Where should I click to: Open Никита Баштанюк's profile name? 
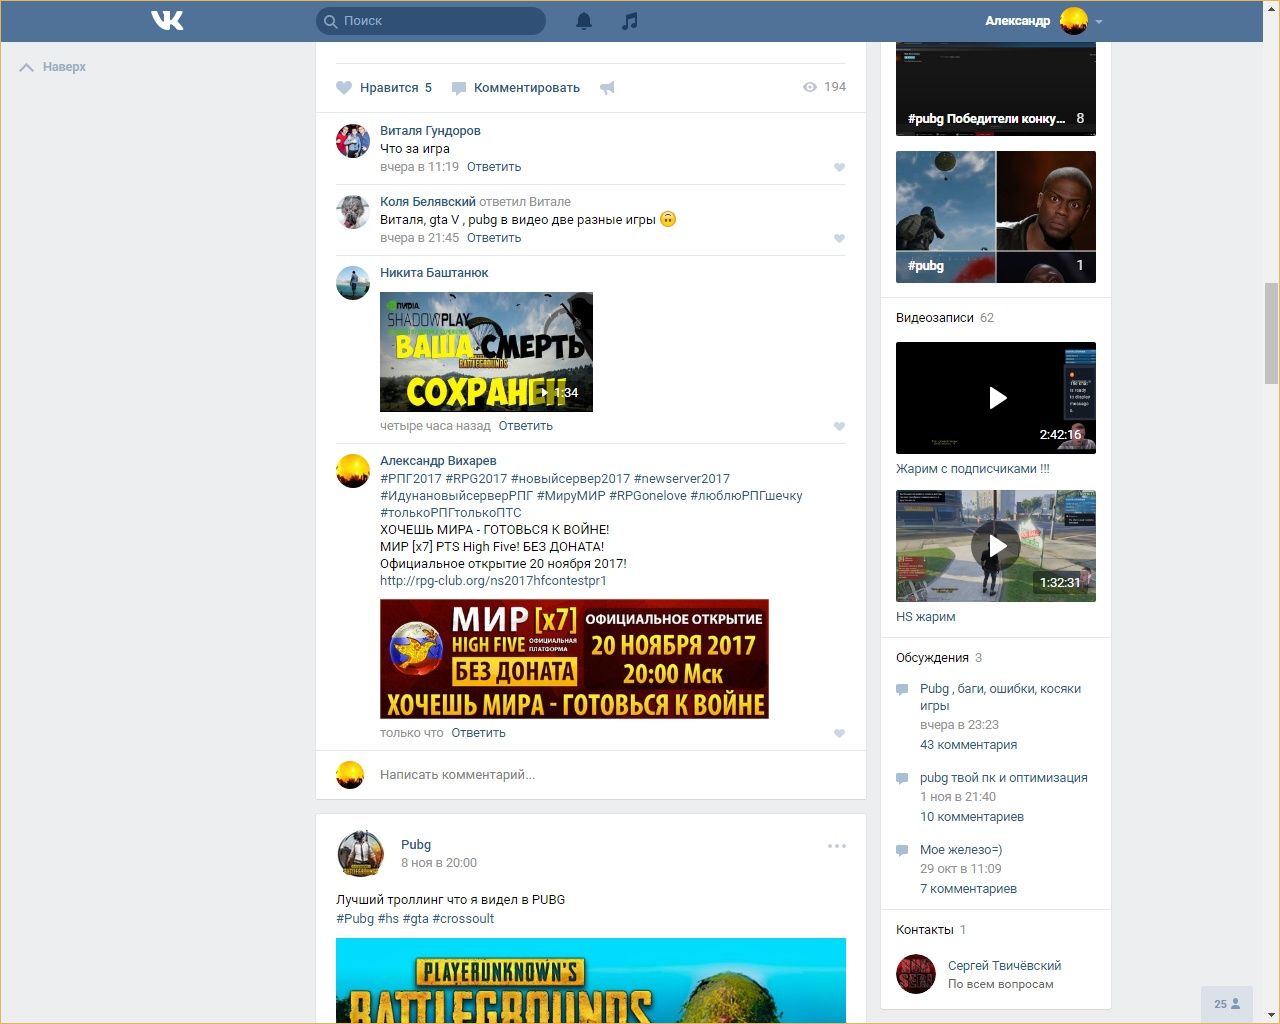434,273
